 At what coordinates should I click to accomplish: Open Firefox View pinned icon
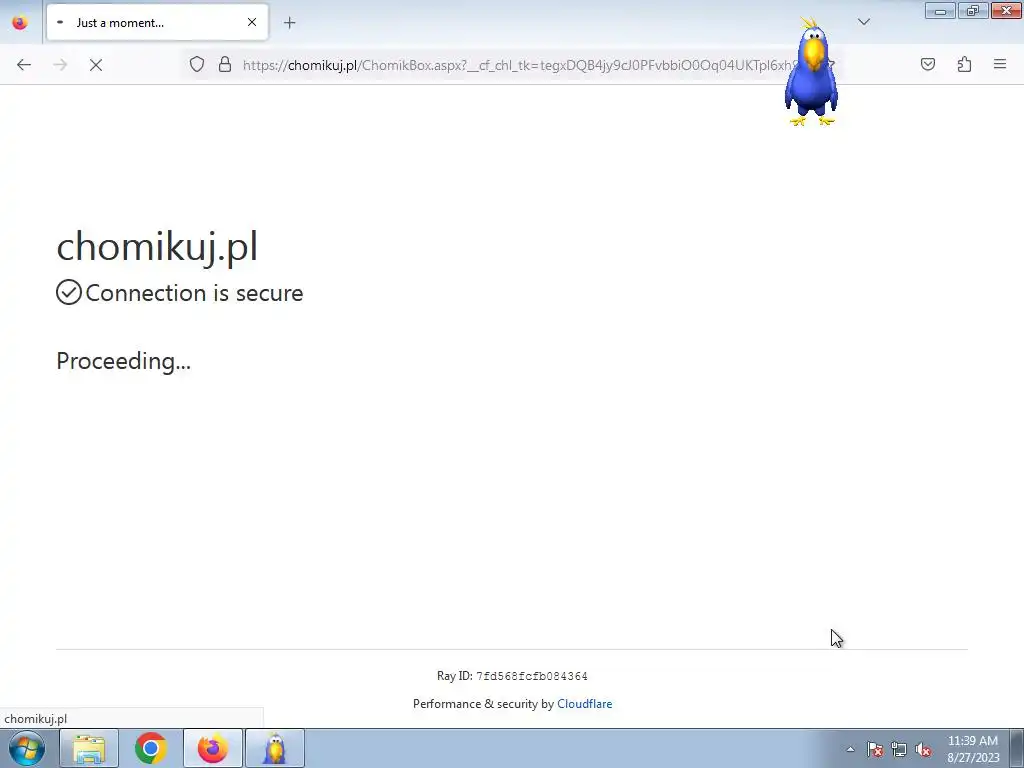20,23
